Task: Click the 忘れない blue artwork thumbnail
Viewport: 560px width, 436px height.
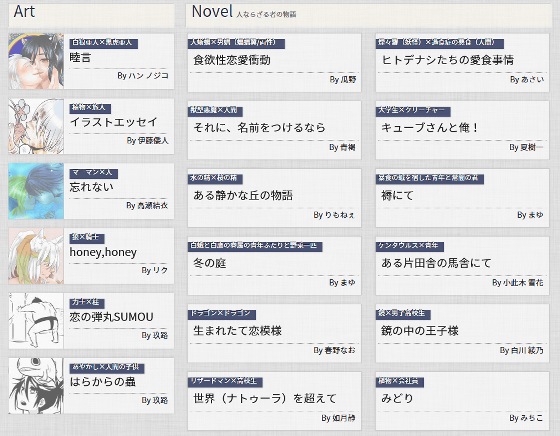Action: click(x=36, y=191)
